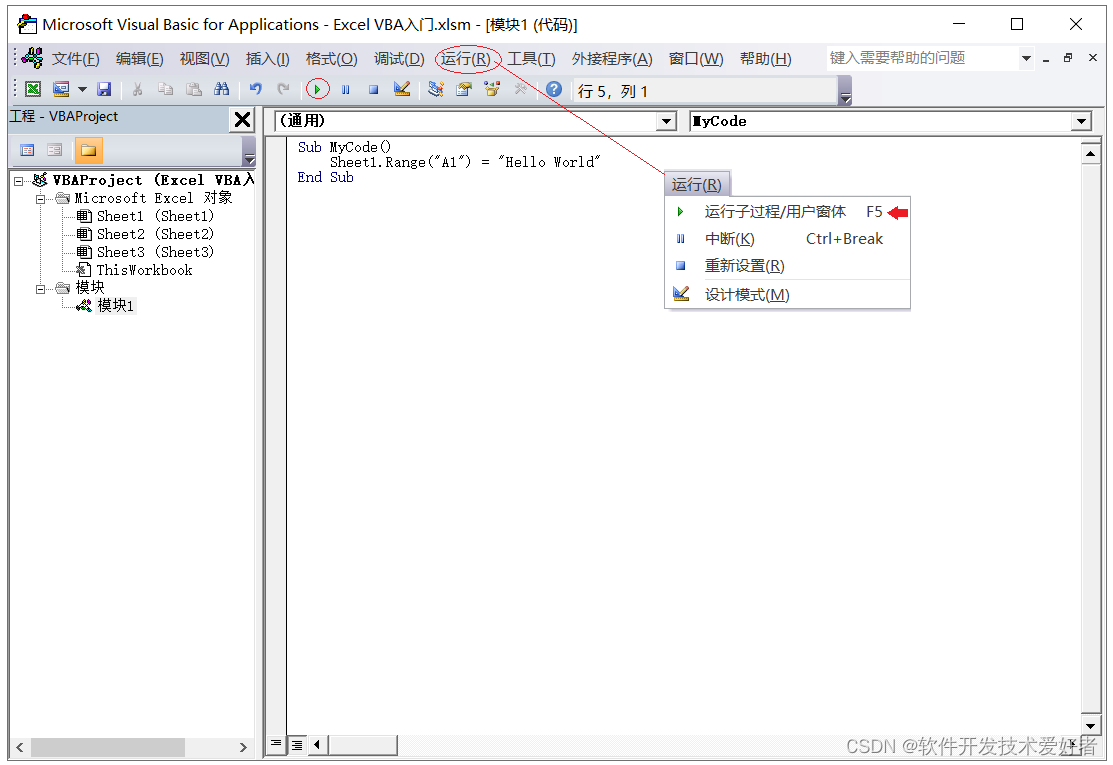Open the 格式(O) menu

tap(331, 59)
